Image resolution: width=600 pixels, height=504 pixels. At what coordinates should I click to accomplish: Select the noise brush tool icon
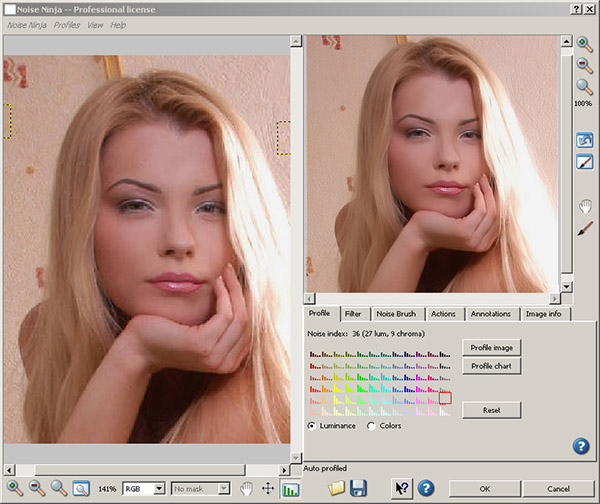[585, 229]
